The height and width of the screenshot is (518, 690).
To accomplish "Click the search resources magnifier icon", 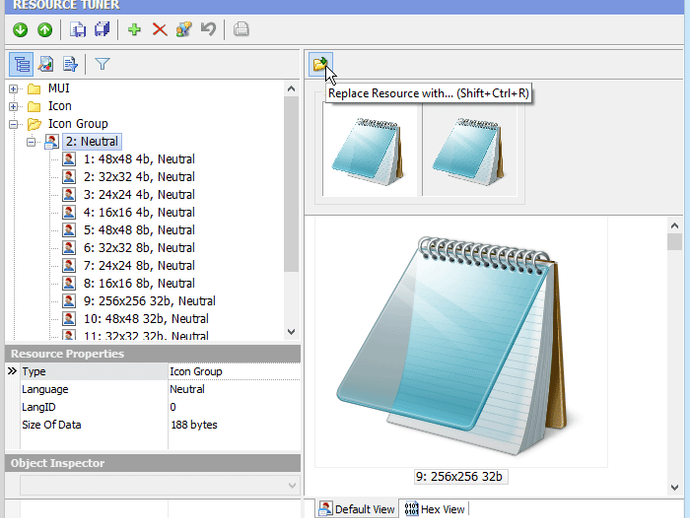I will pos(46,64).
